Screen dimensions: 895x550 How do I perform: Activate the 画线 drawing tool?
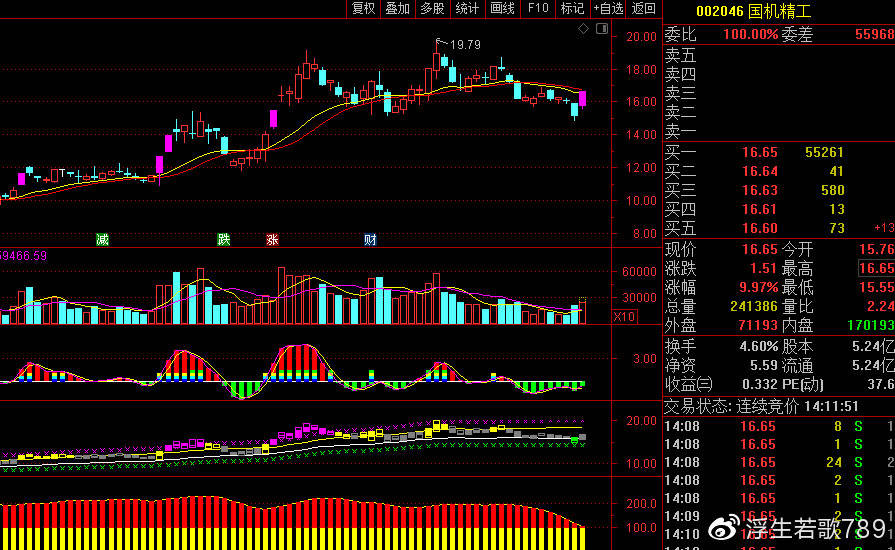[x=503, y=9]
